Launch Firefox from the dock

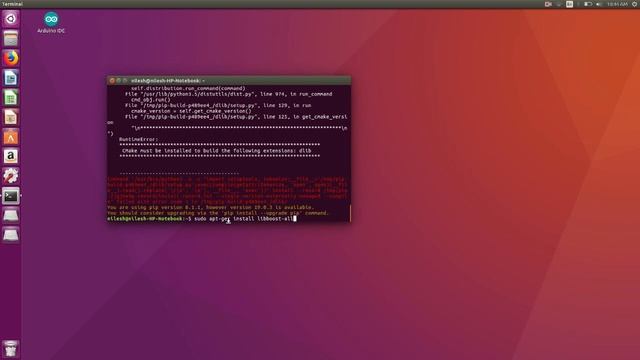coord(11,58)
